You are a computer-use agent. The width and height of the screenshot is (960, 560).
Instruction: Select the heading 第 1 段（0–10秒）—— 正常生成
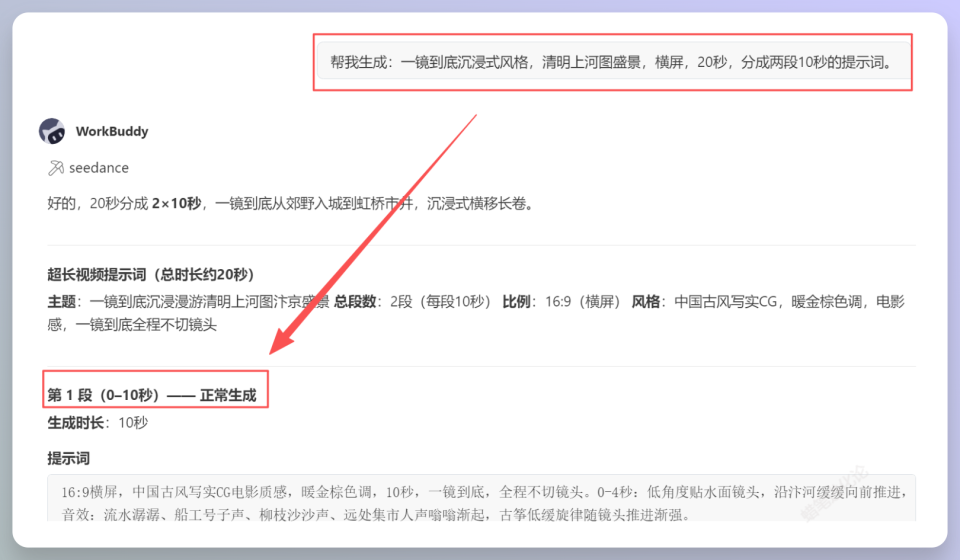click(152, 395)
